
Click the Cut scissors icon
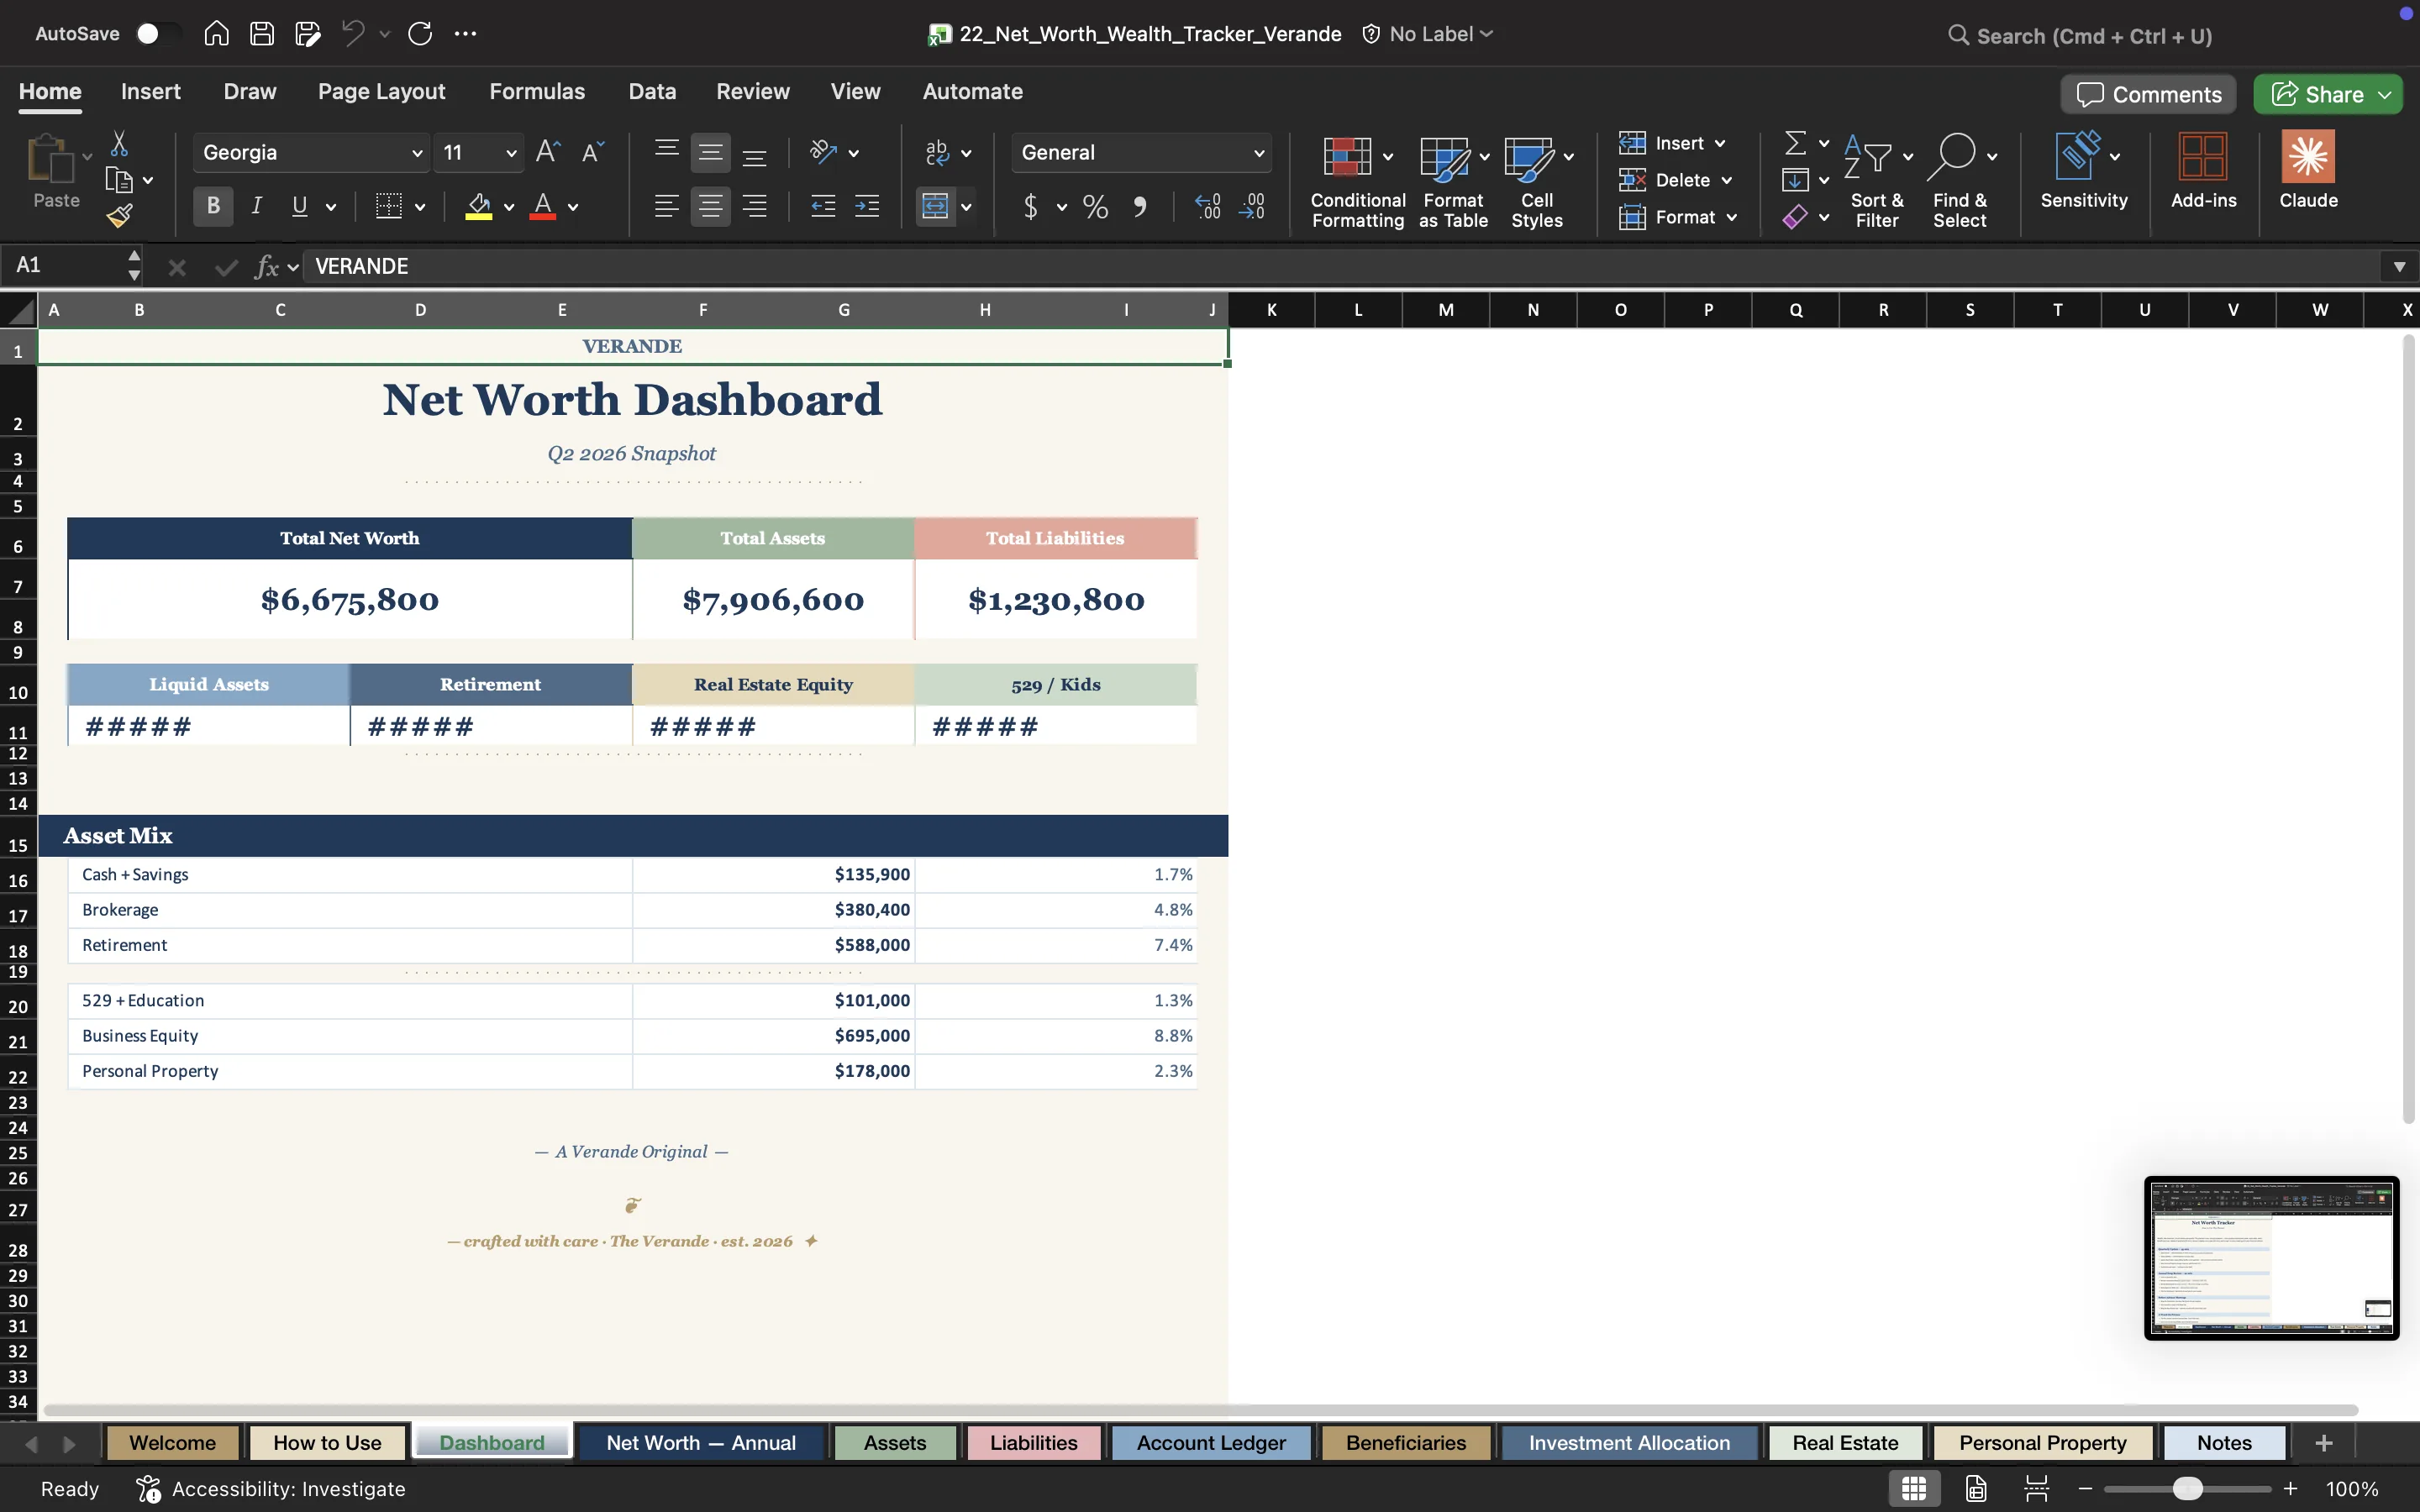[x=119, y=144]
